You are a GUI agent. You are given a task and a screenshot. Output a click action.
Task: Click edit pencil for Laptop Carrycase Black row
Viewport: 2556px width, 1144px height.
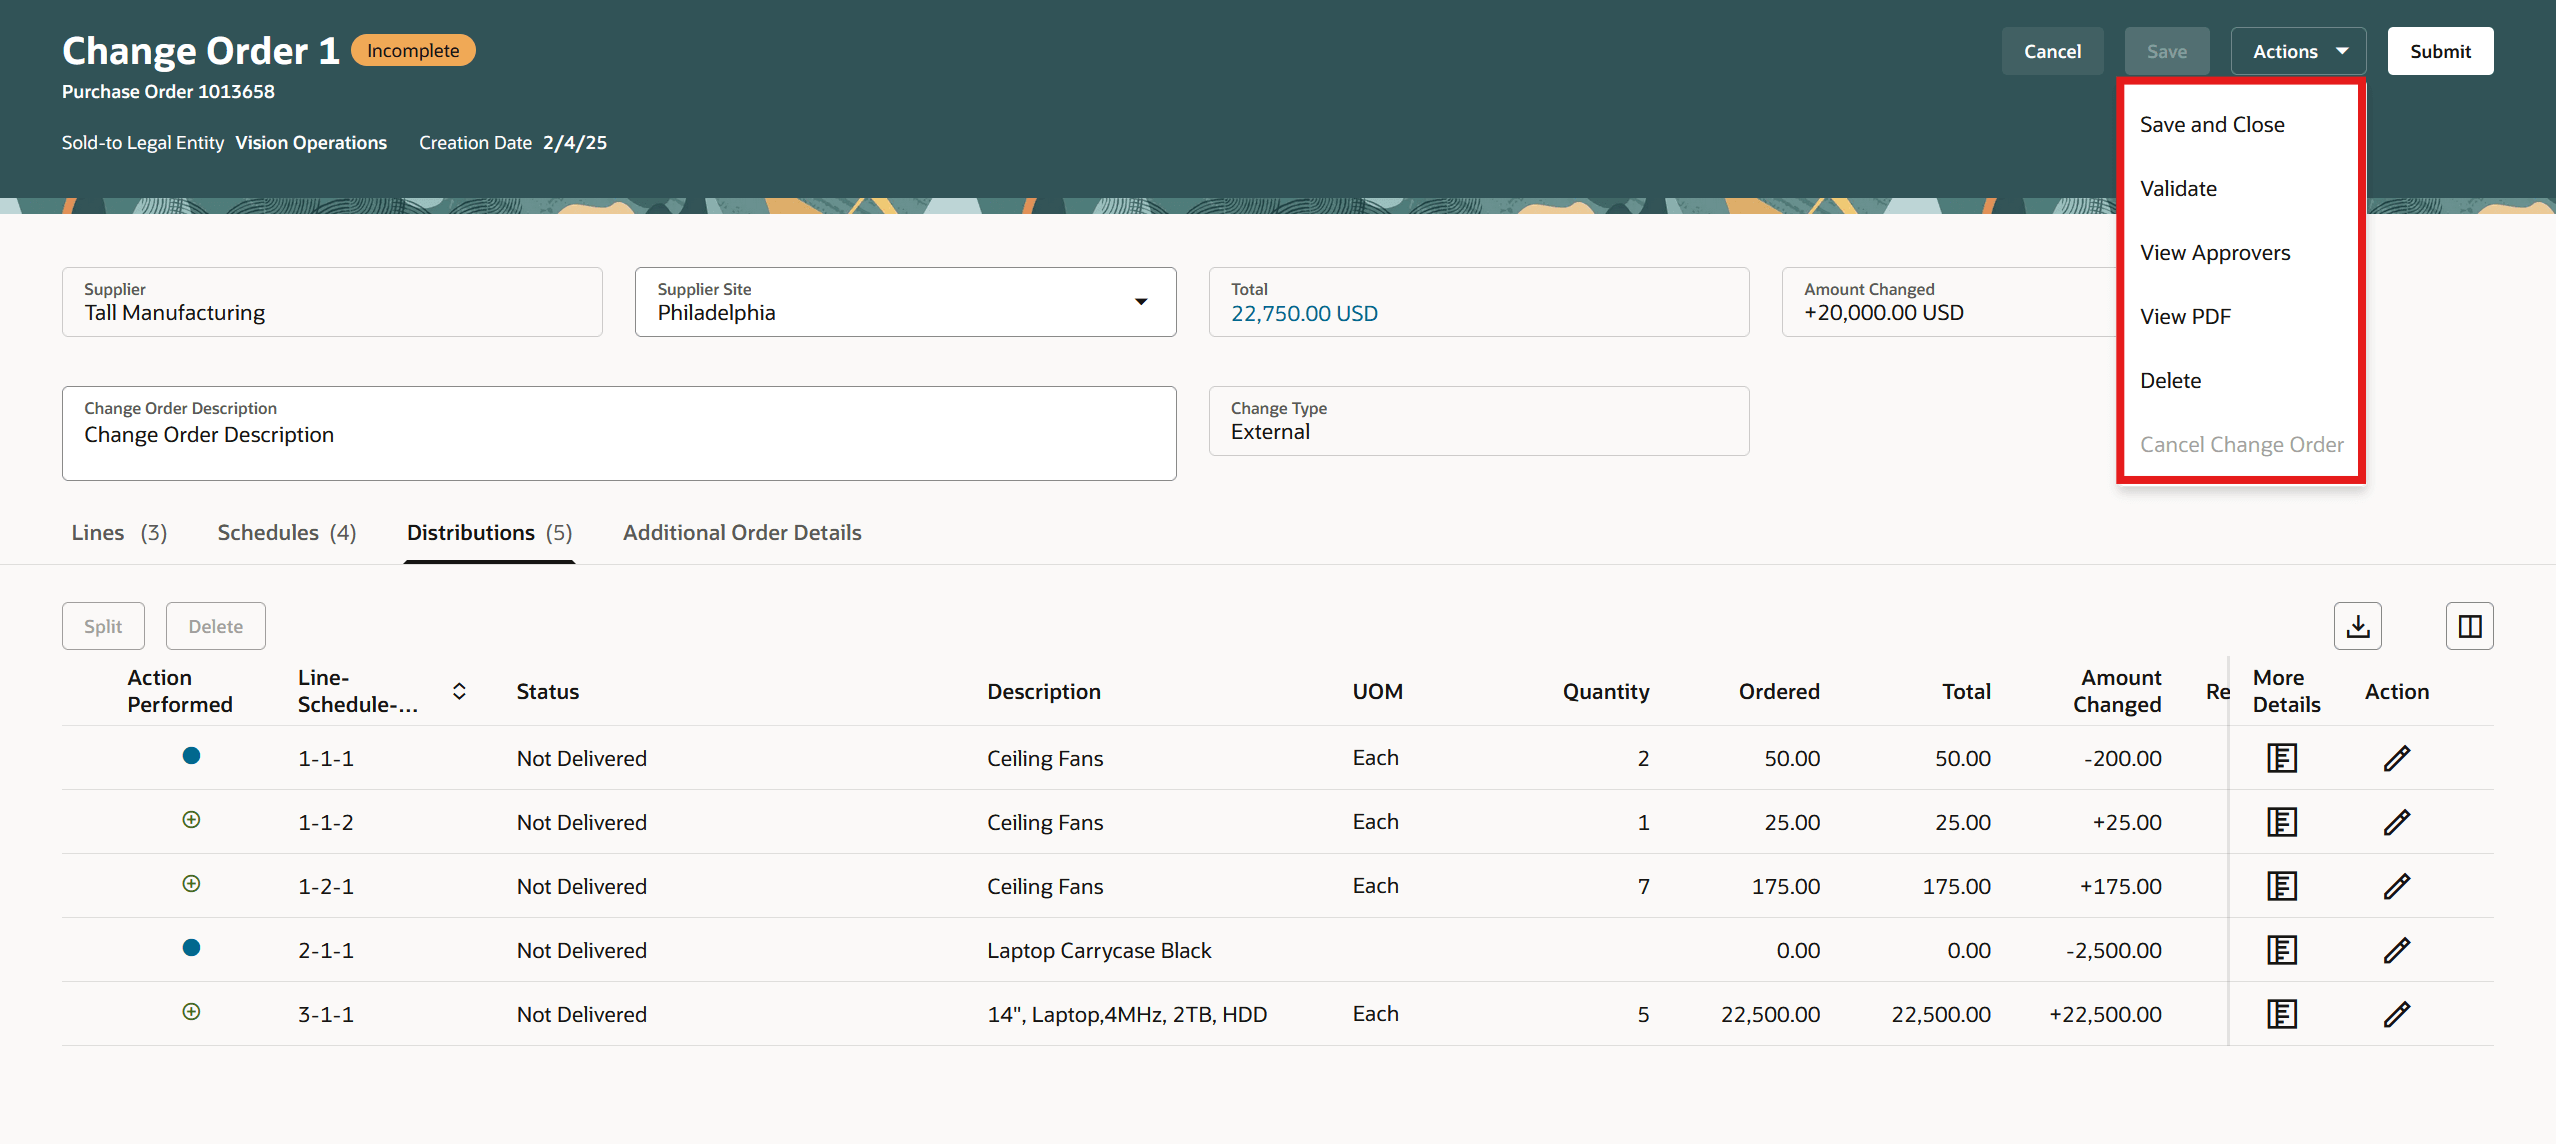click(x=2396, y=950)
